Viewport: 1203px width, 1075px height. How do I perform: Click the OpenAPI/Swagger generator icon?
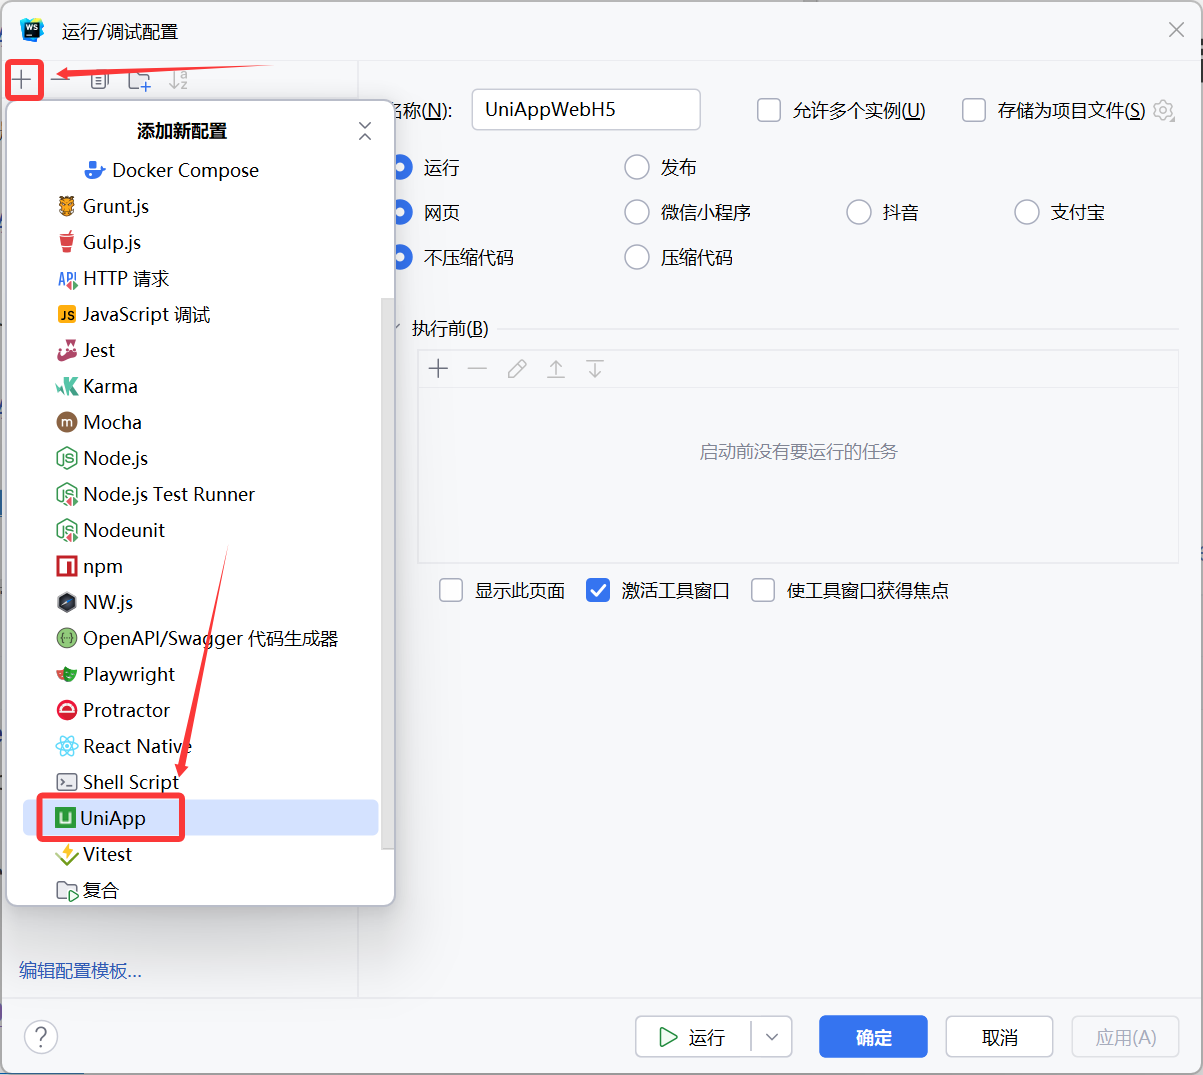[x=67, y=638]
